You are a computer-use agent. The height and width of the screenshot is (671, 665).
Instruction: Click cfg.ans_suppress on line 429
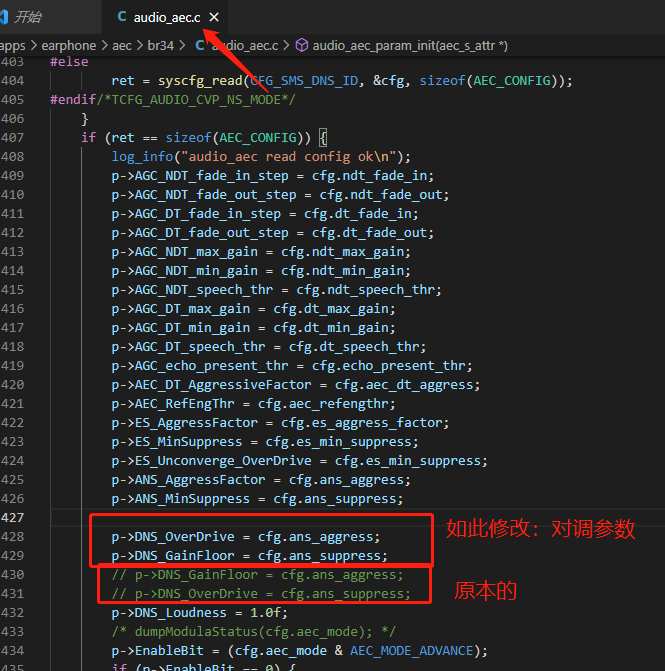point(319,555)
